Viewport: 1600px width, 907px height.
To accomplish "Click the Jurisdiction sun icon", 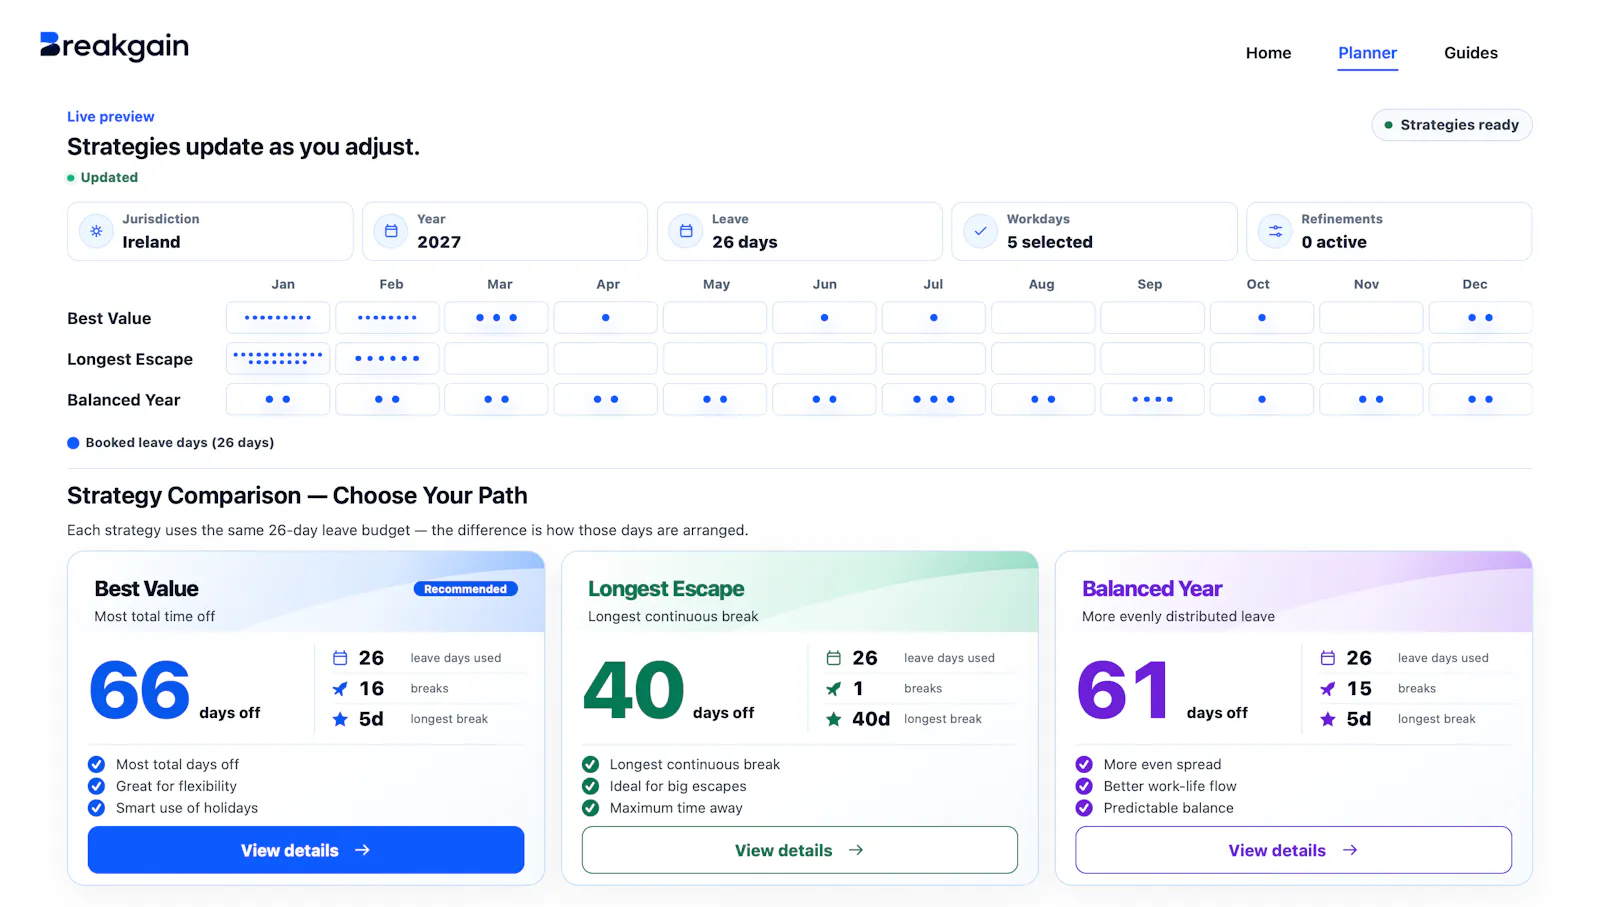I will pos(96,231).
